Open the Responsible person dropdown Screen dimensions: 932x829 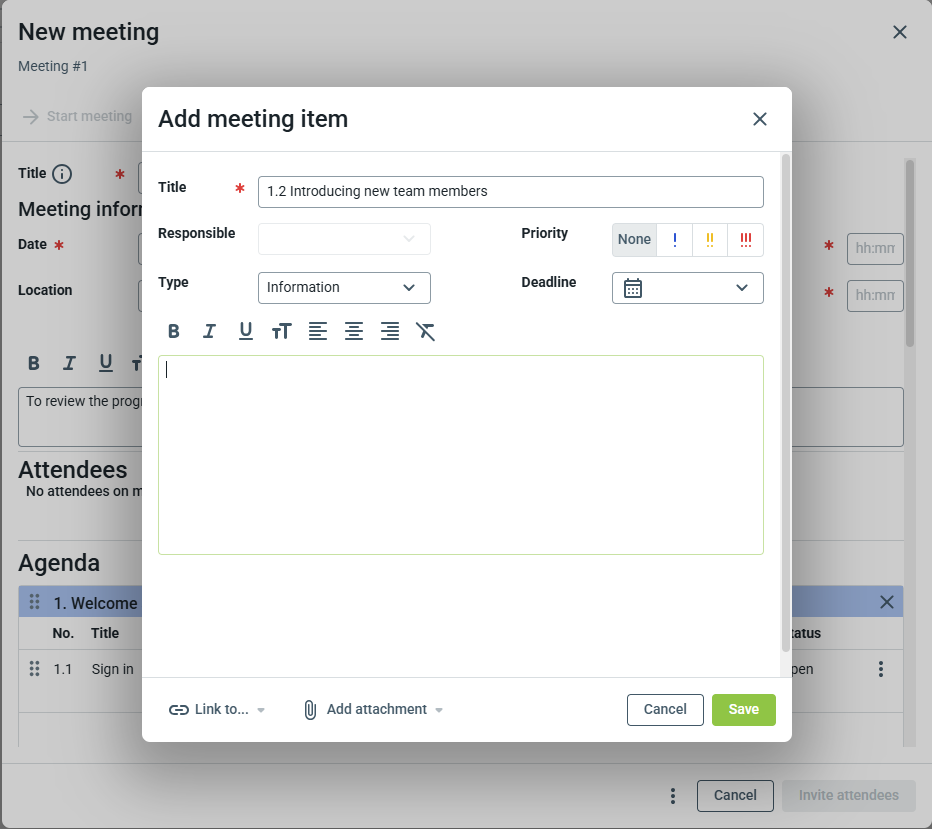coord(344,239)
